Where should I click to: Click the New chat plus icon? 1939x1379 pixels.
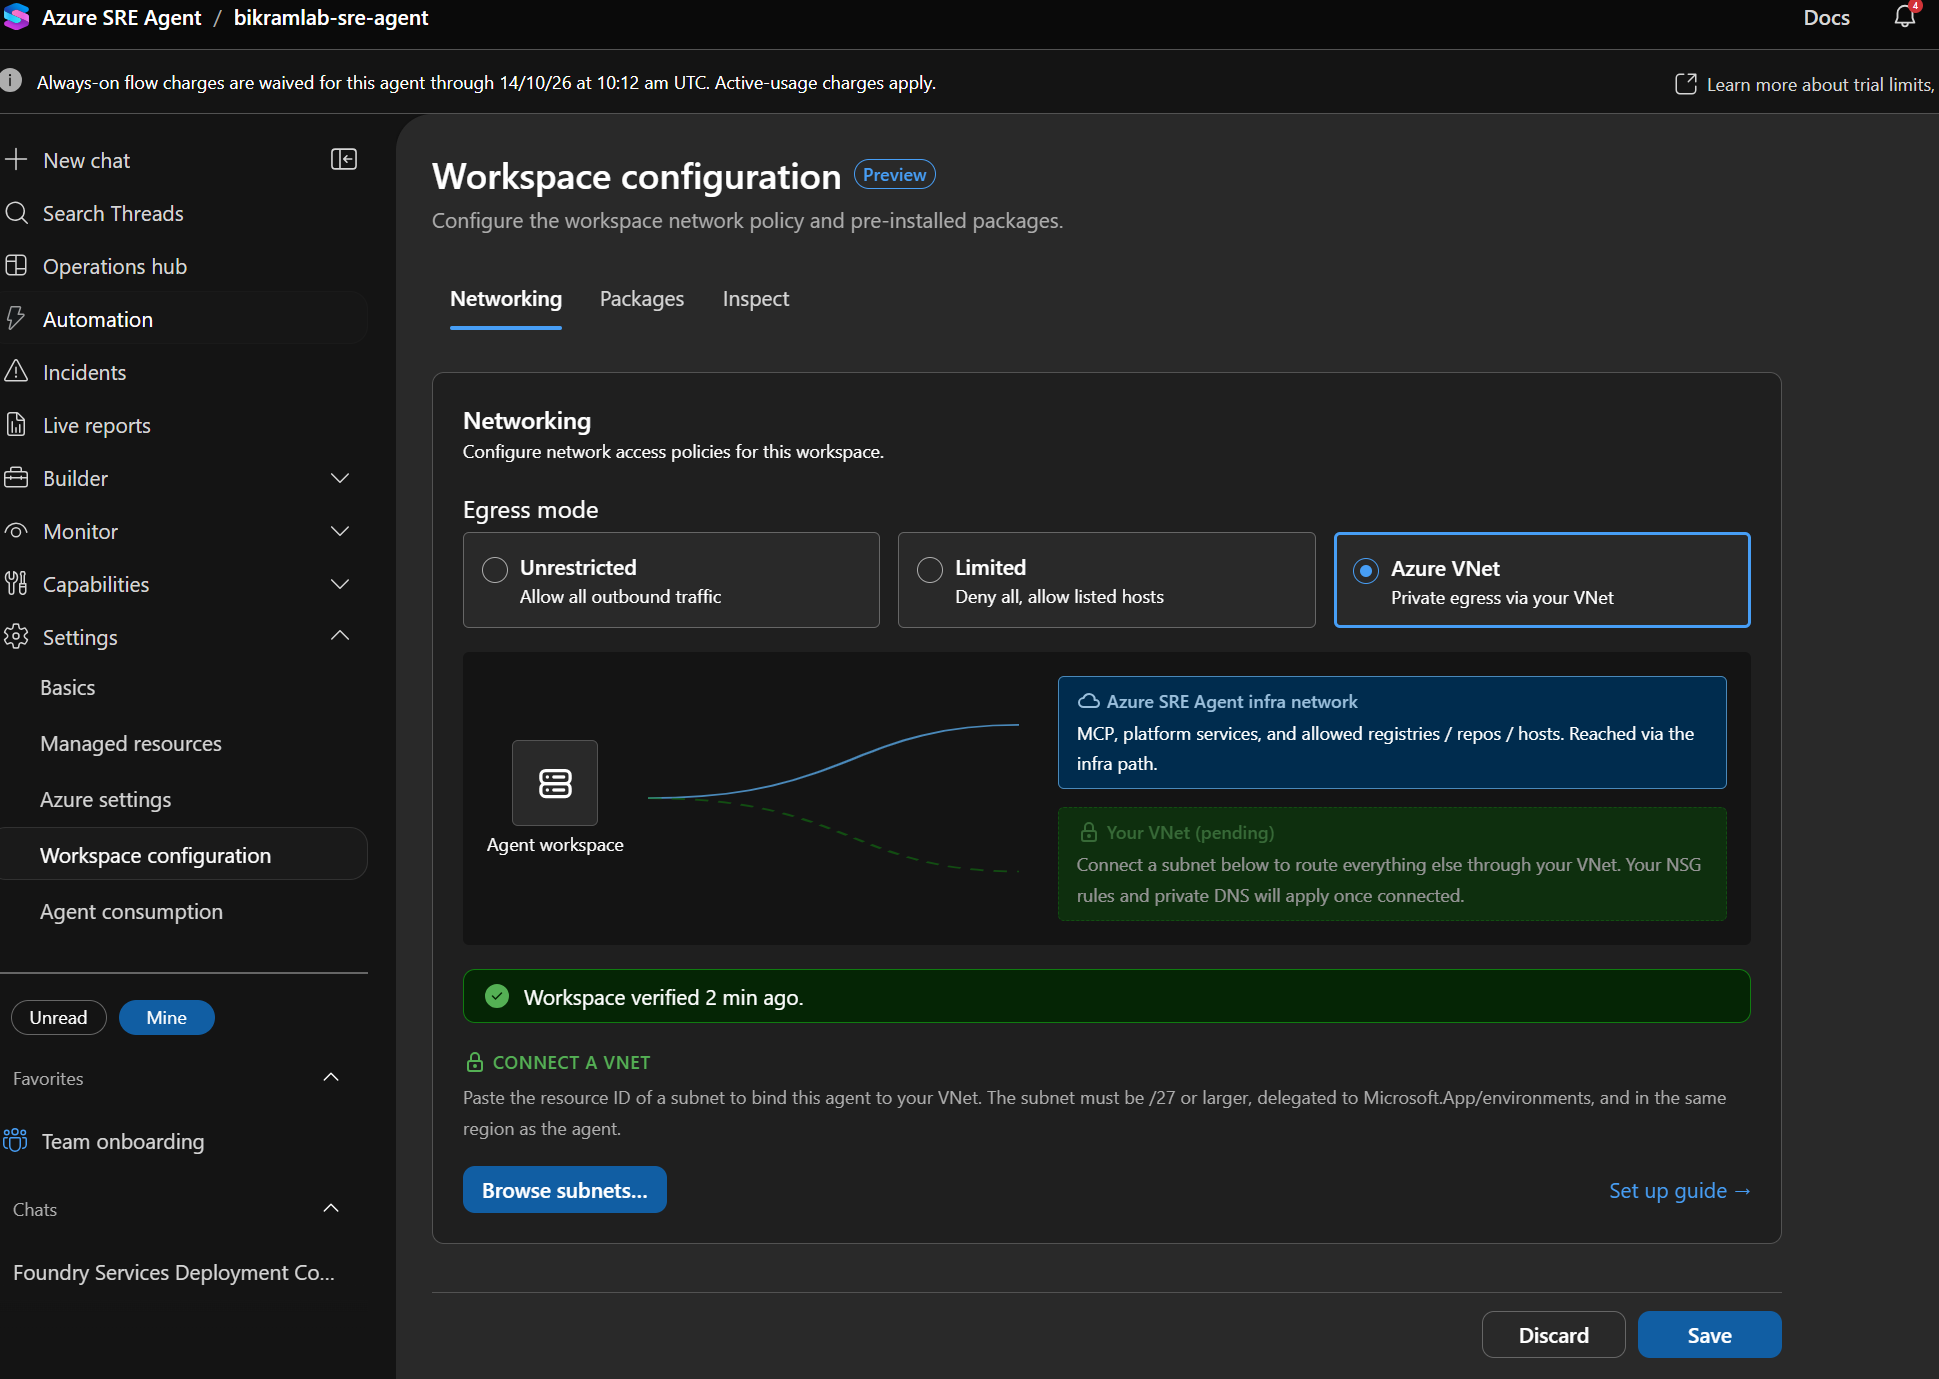click(16, 160)
